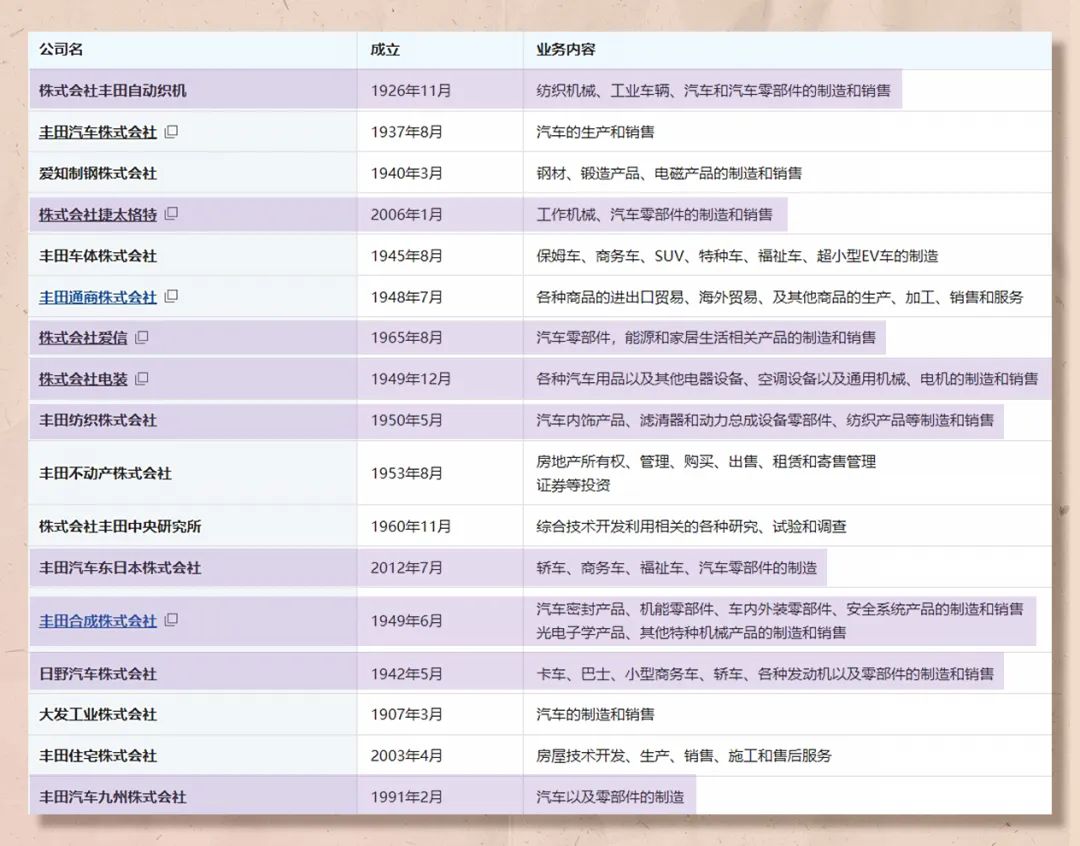Open external link icon beside 株式会社爱信
The height and width of the screenshot is (846, 1080).
(142, 337)
